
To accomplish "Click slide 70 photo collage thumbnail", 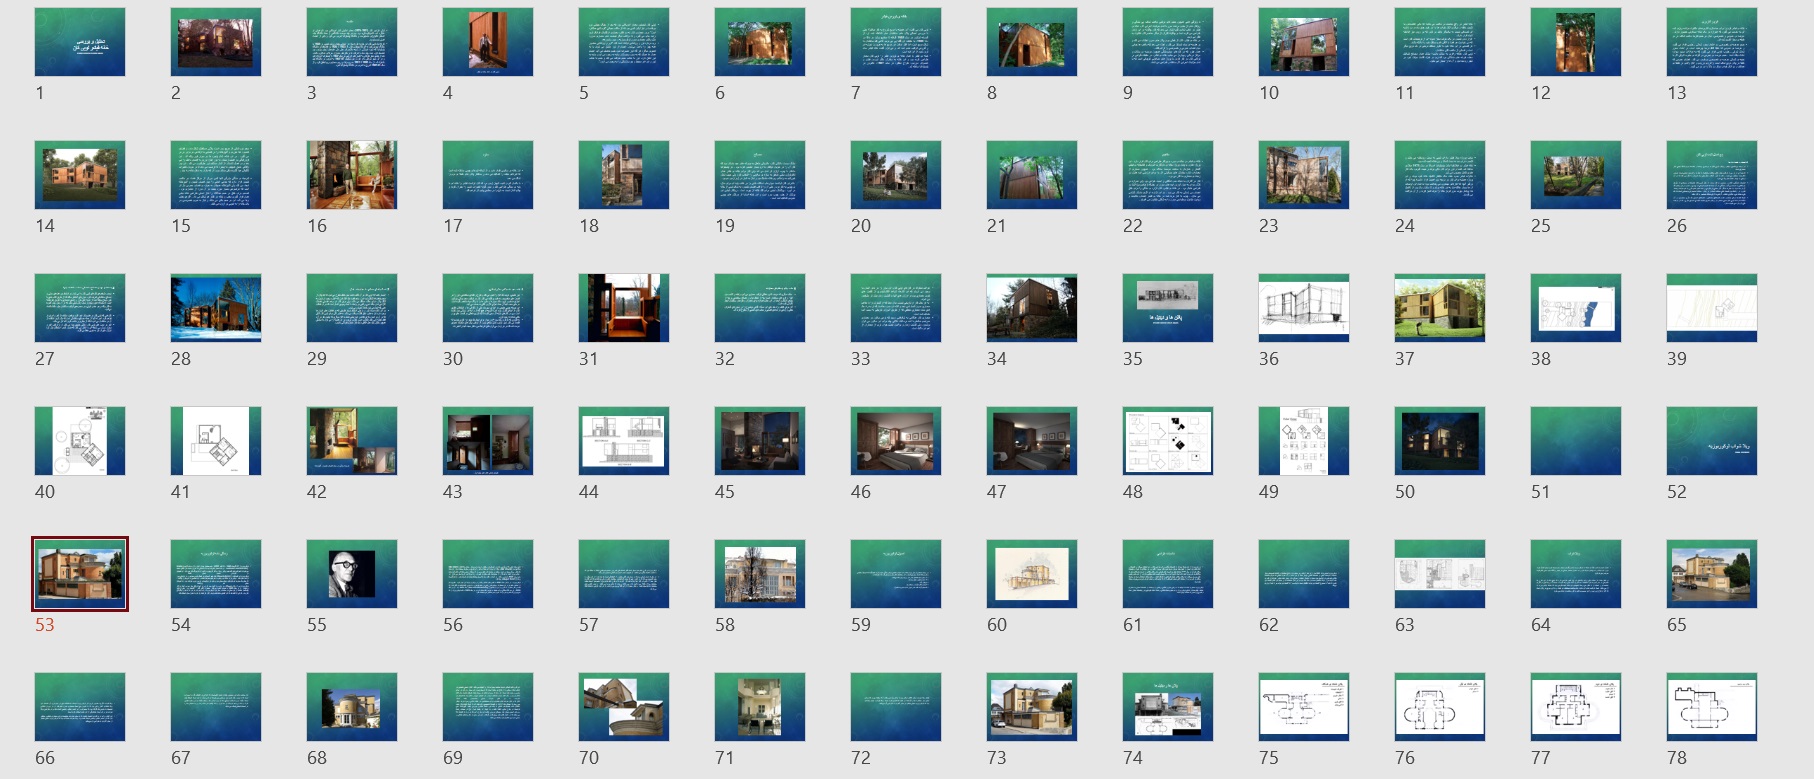I will (624, 707).
